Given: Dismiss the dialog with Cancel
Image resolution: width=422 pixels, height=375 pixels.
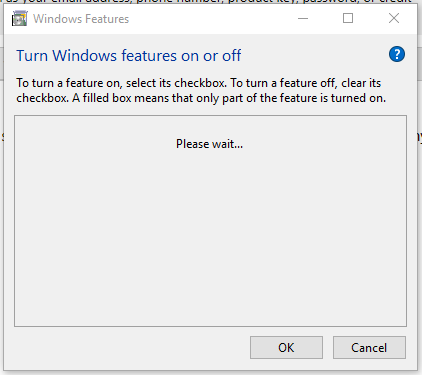Looking at the screenshot, I should coord(369,348).
